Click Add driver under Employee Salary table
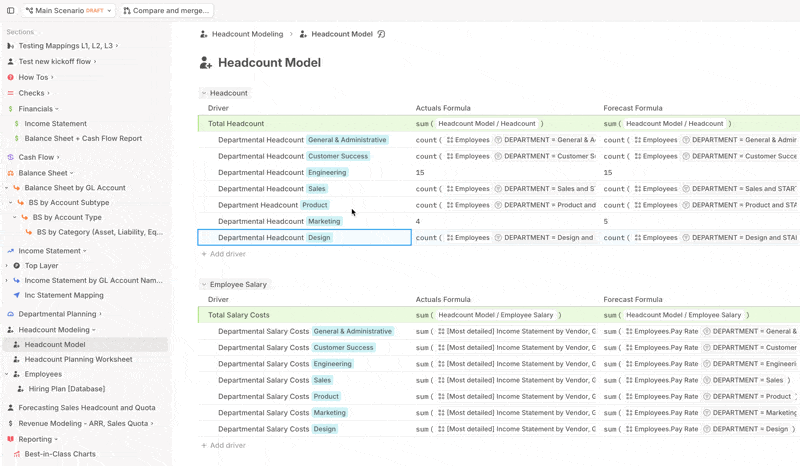This screenshot has height=466, width=800. [223, 446]
